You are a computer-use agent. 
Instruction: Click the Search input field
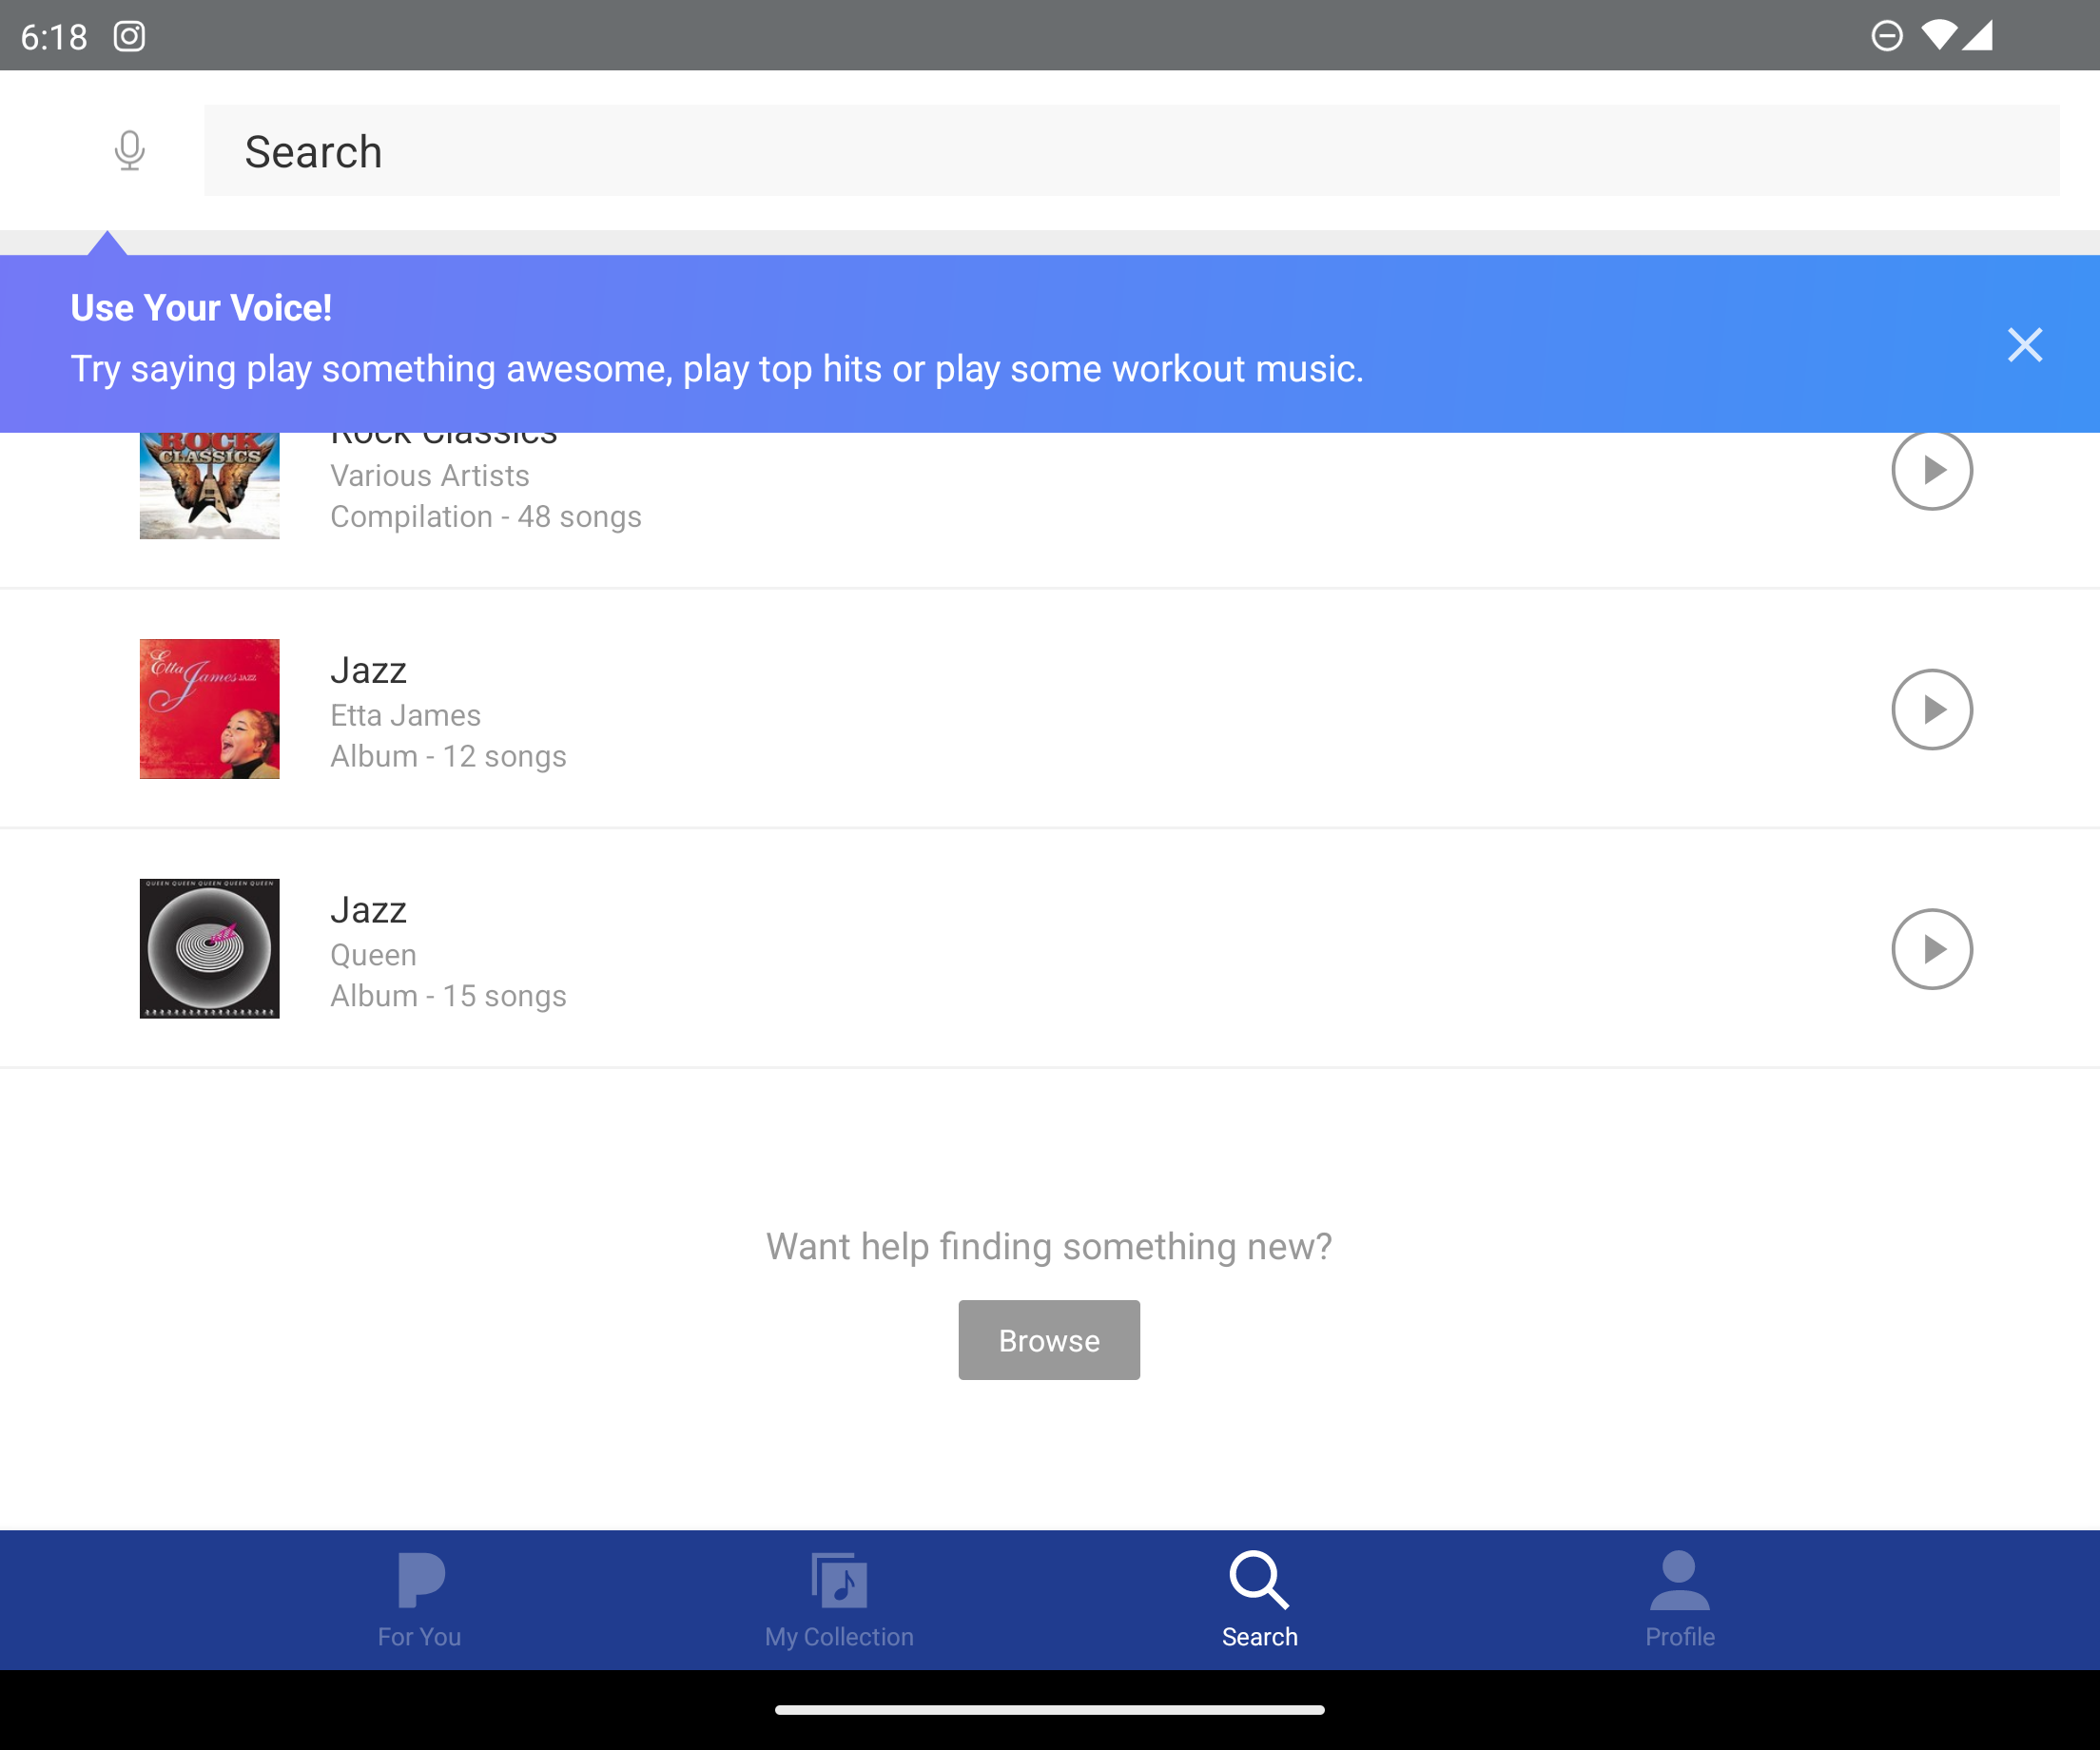1130,151
